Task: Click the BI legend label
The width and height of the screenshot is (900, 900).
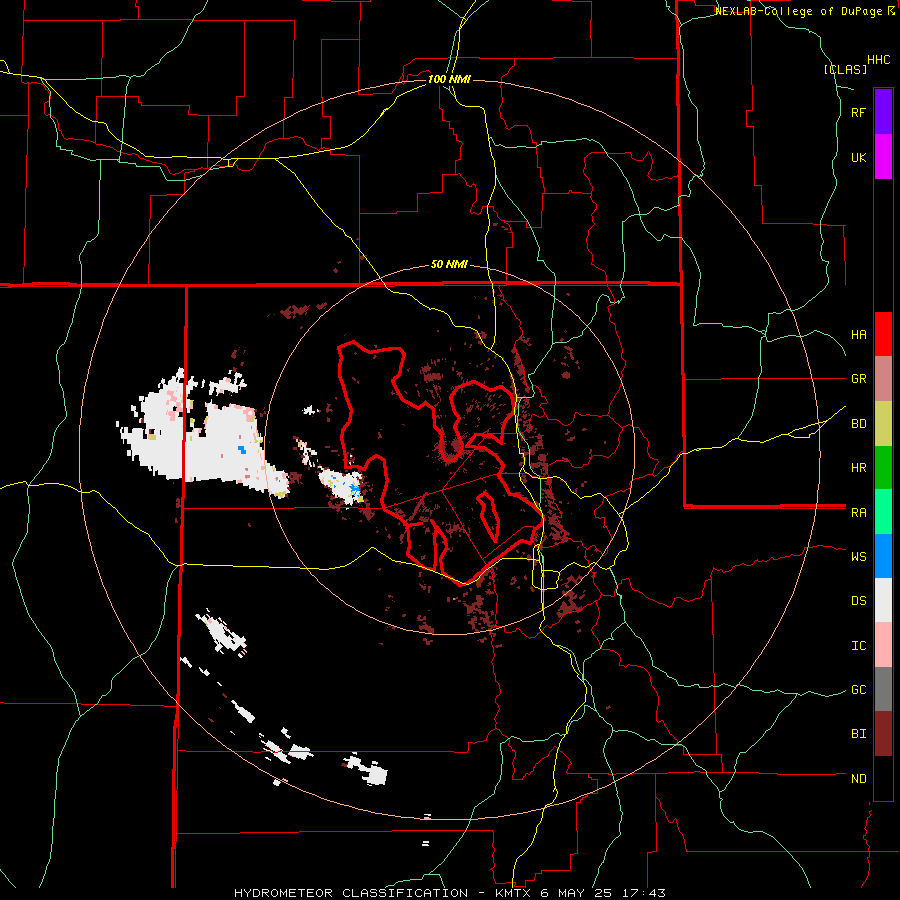Action: (x=859, y=734)
